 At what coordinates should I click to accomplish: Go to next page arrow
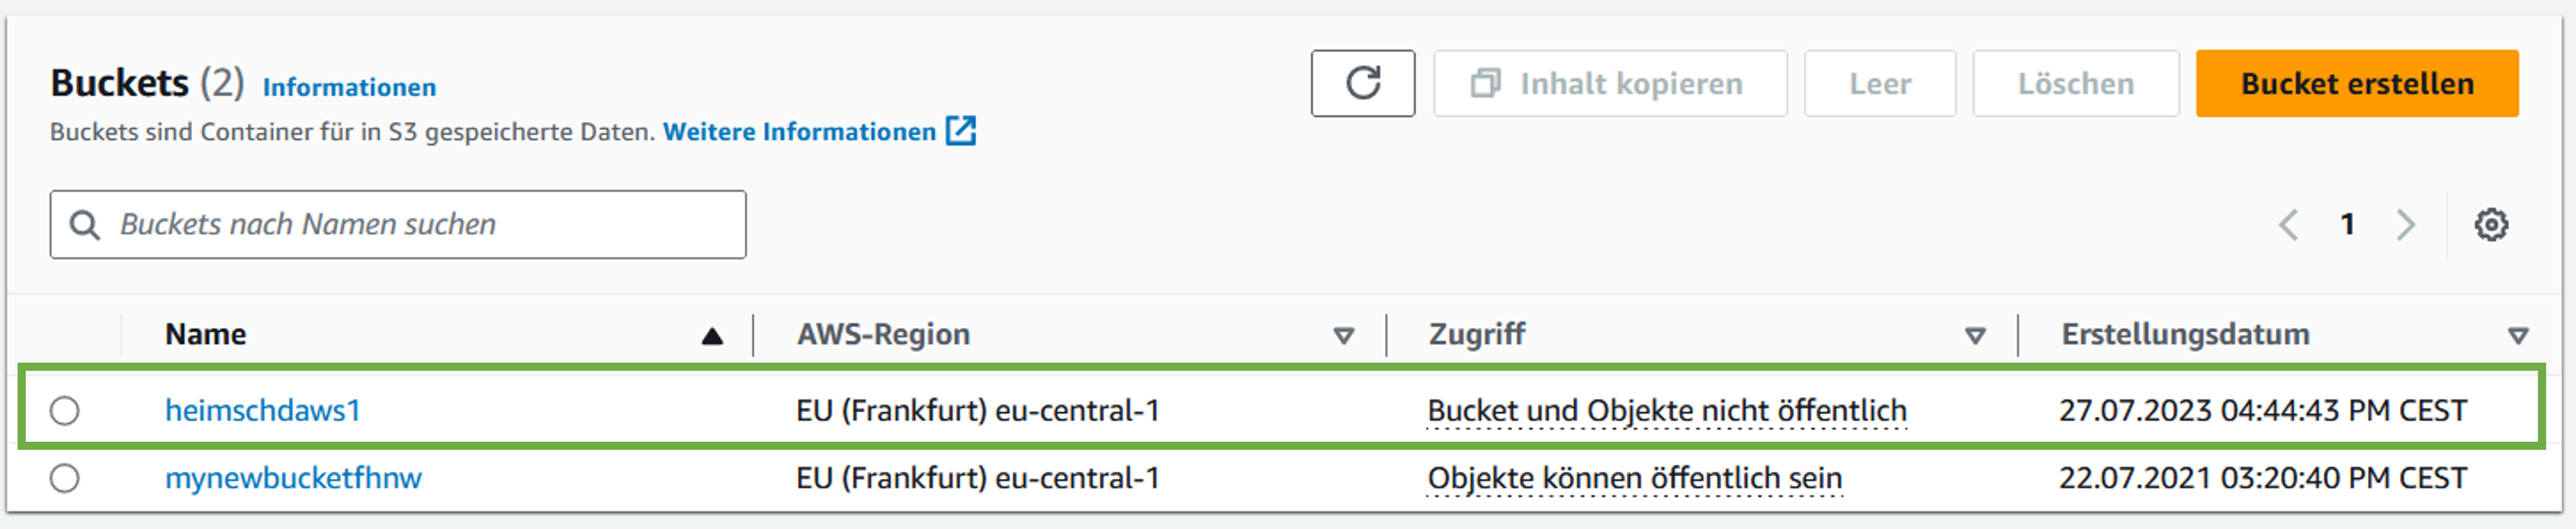[x=2406, y=224]
